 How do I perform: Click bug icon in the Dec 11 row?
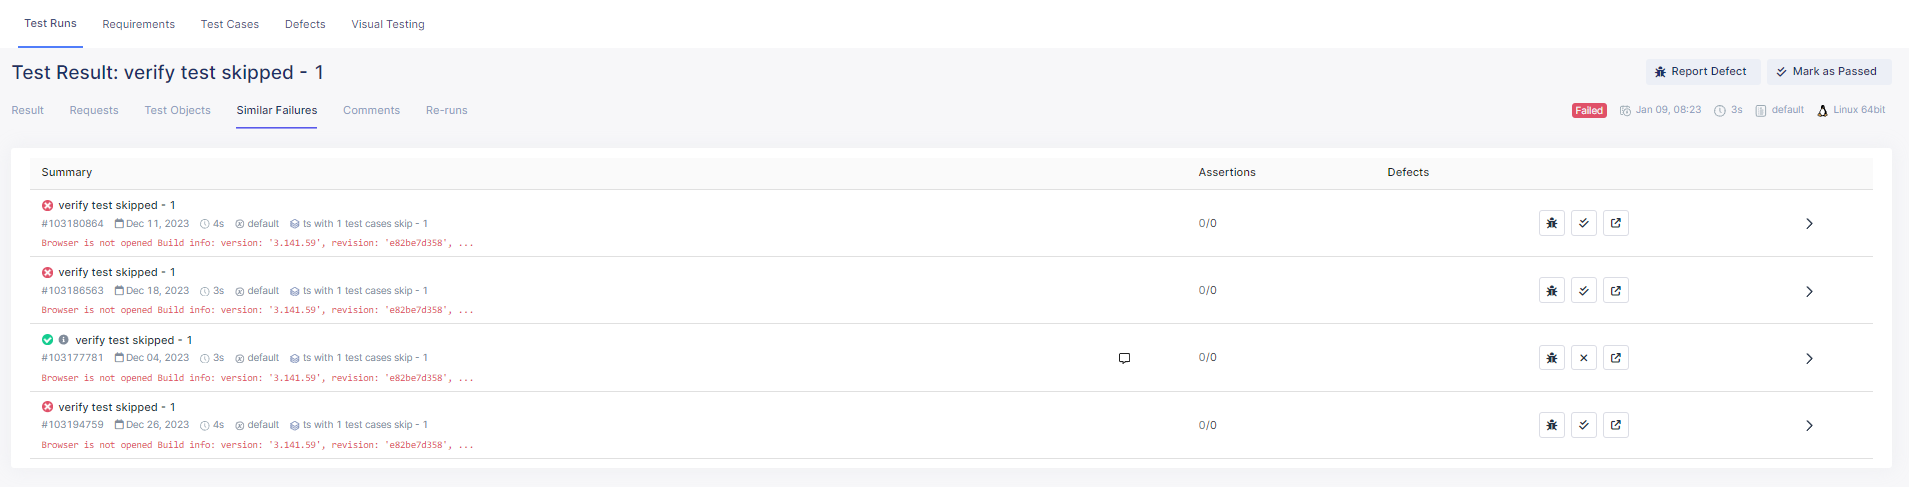(1551, 223)
